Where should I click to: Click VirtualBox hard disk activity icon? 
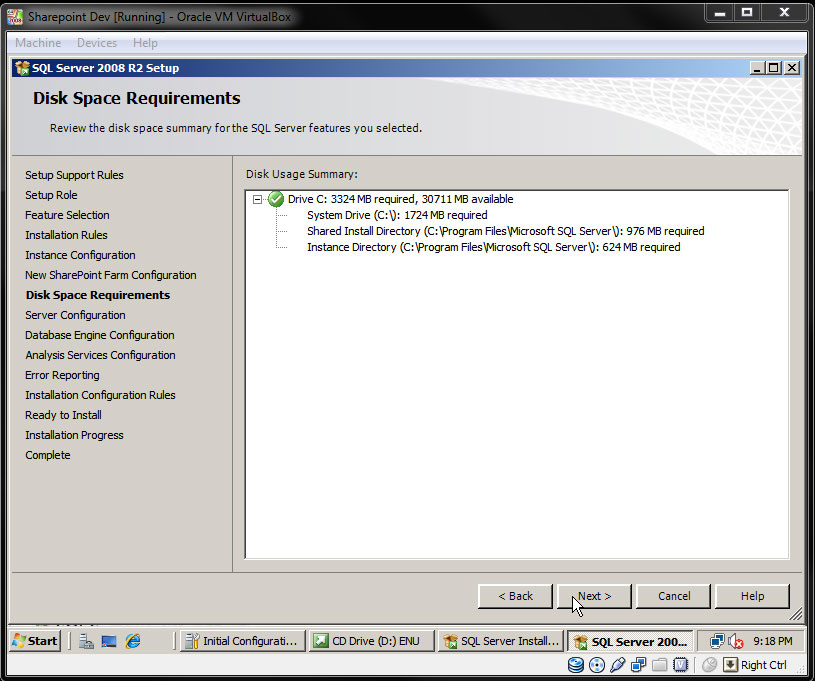coord(576,665)
